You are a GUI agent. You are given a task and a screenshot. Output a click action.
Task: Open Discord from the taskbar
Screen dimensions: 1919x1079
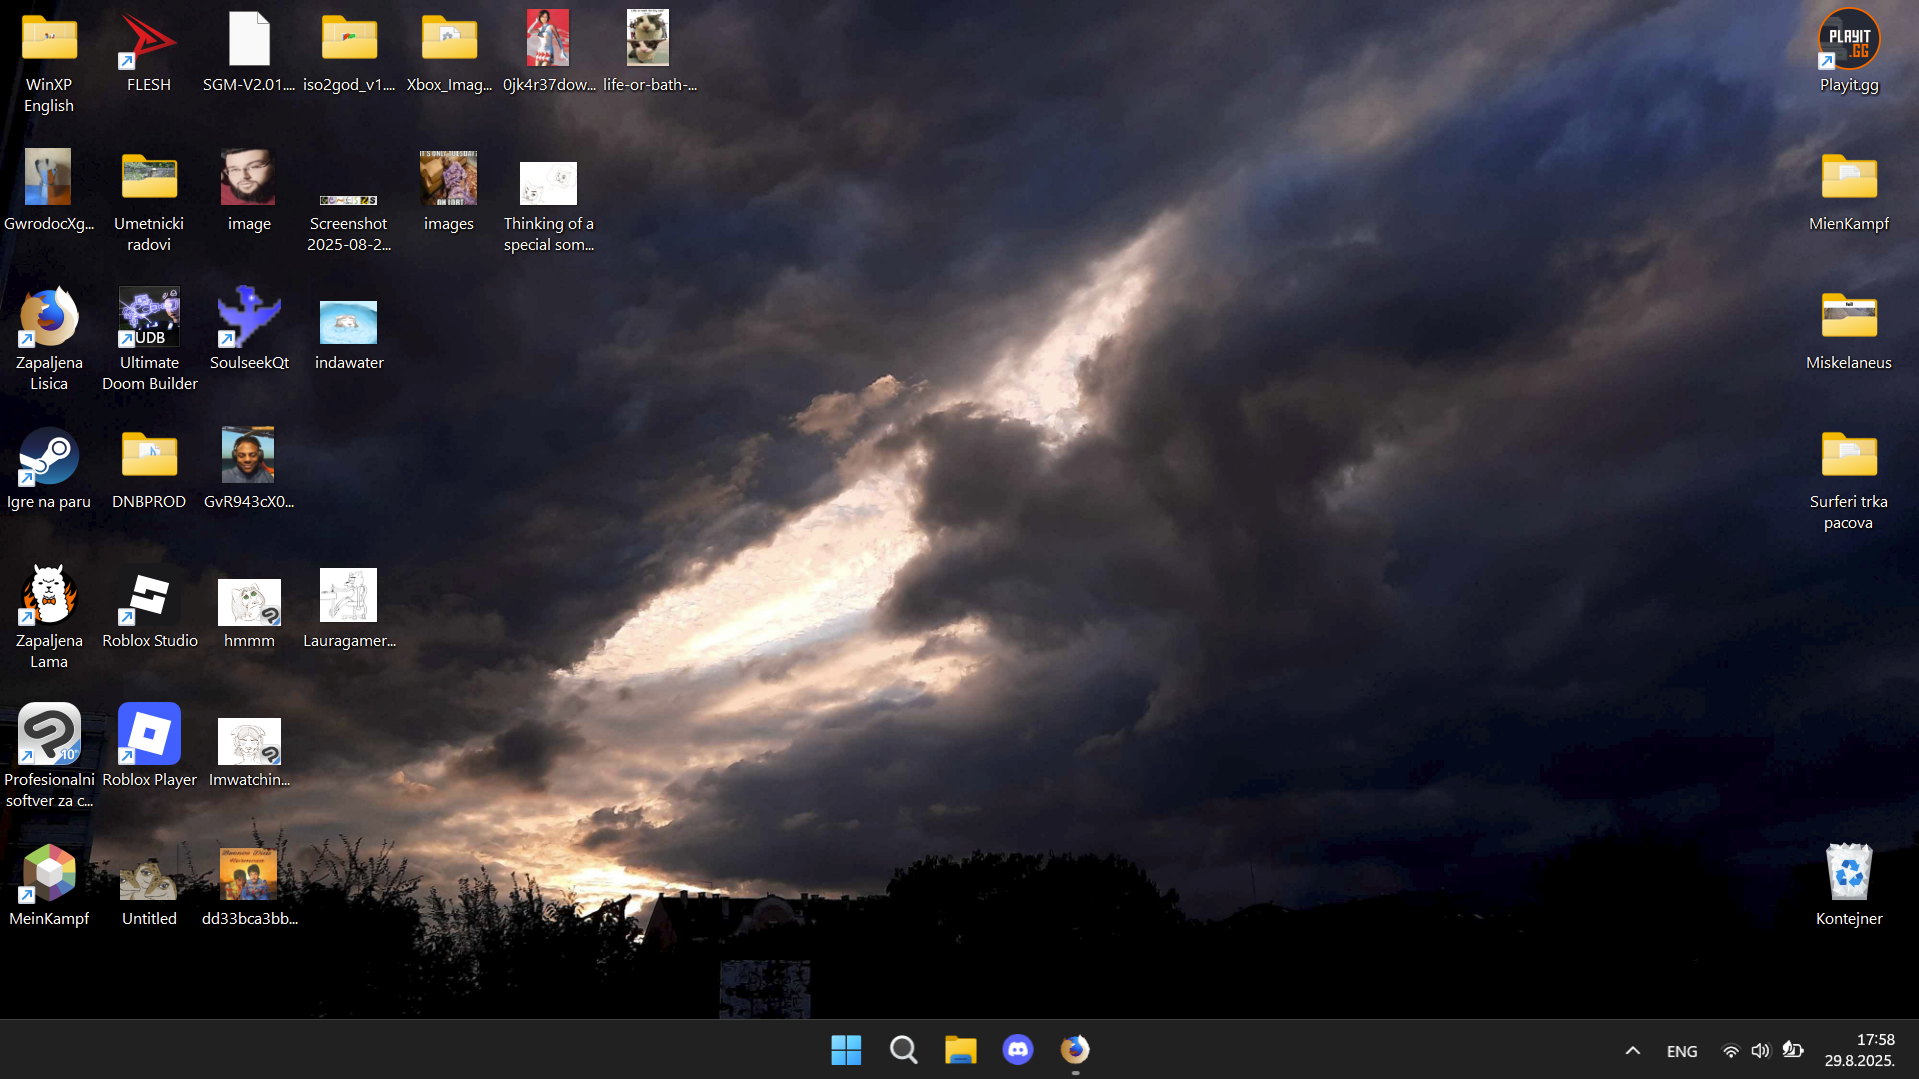1018,1049
